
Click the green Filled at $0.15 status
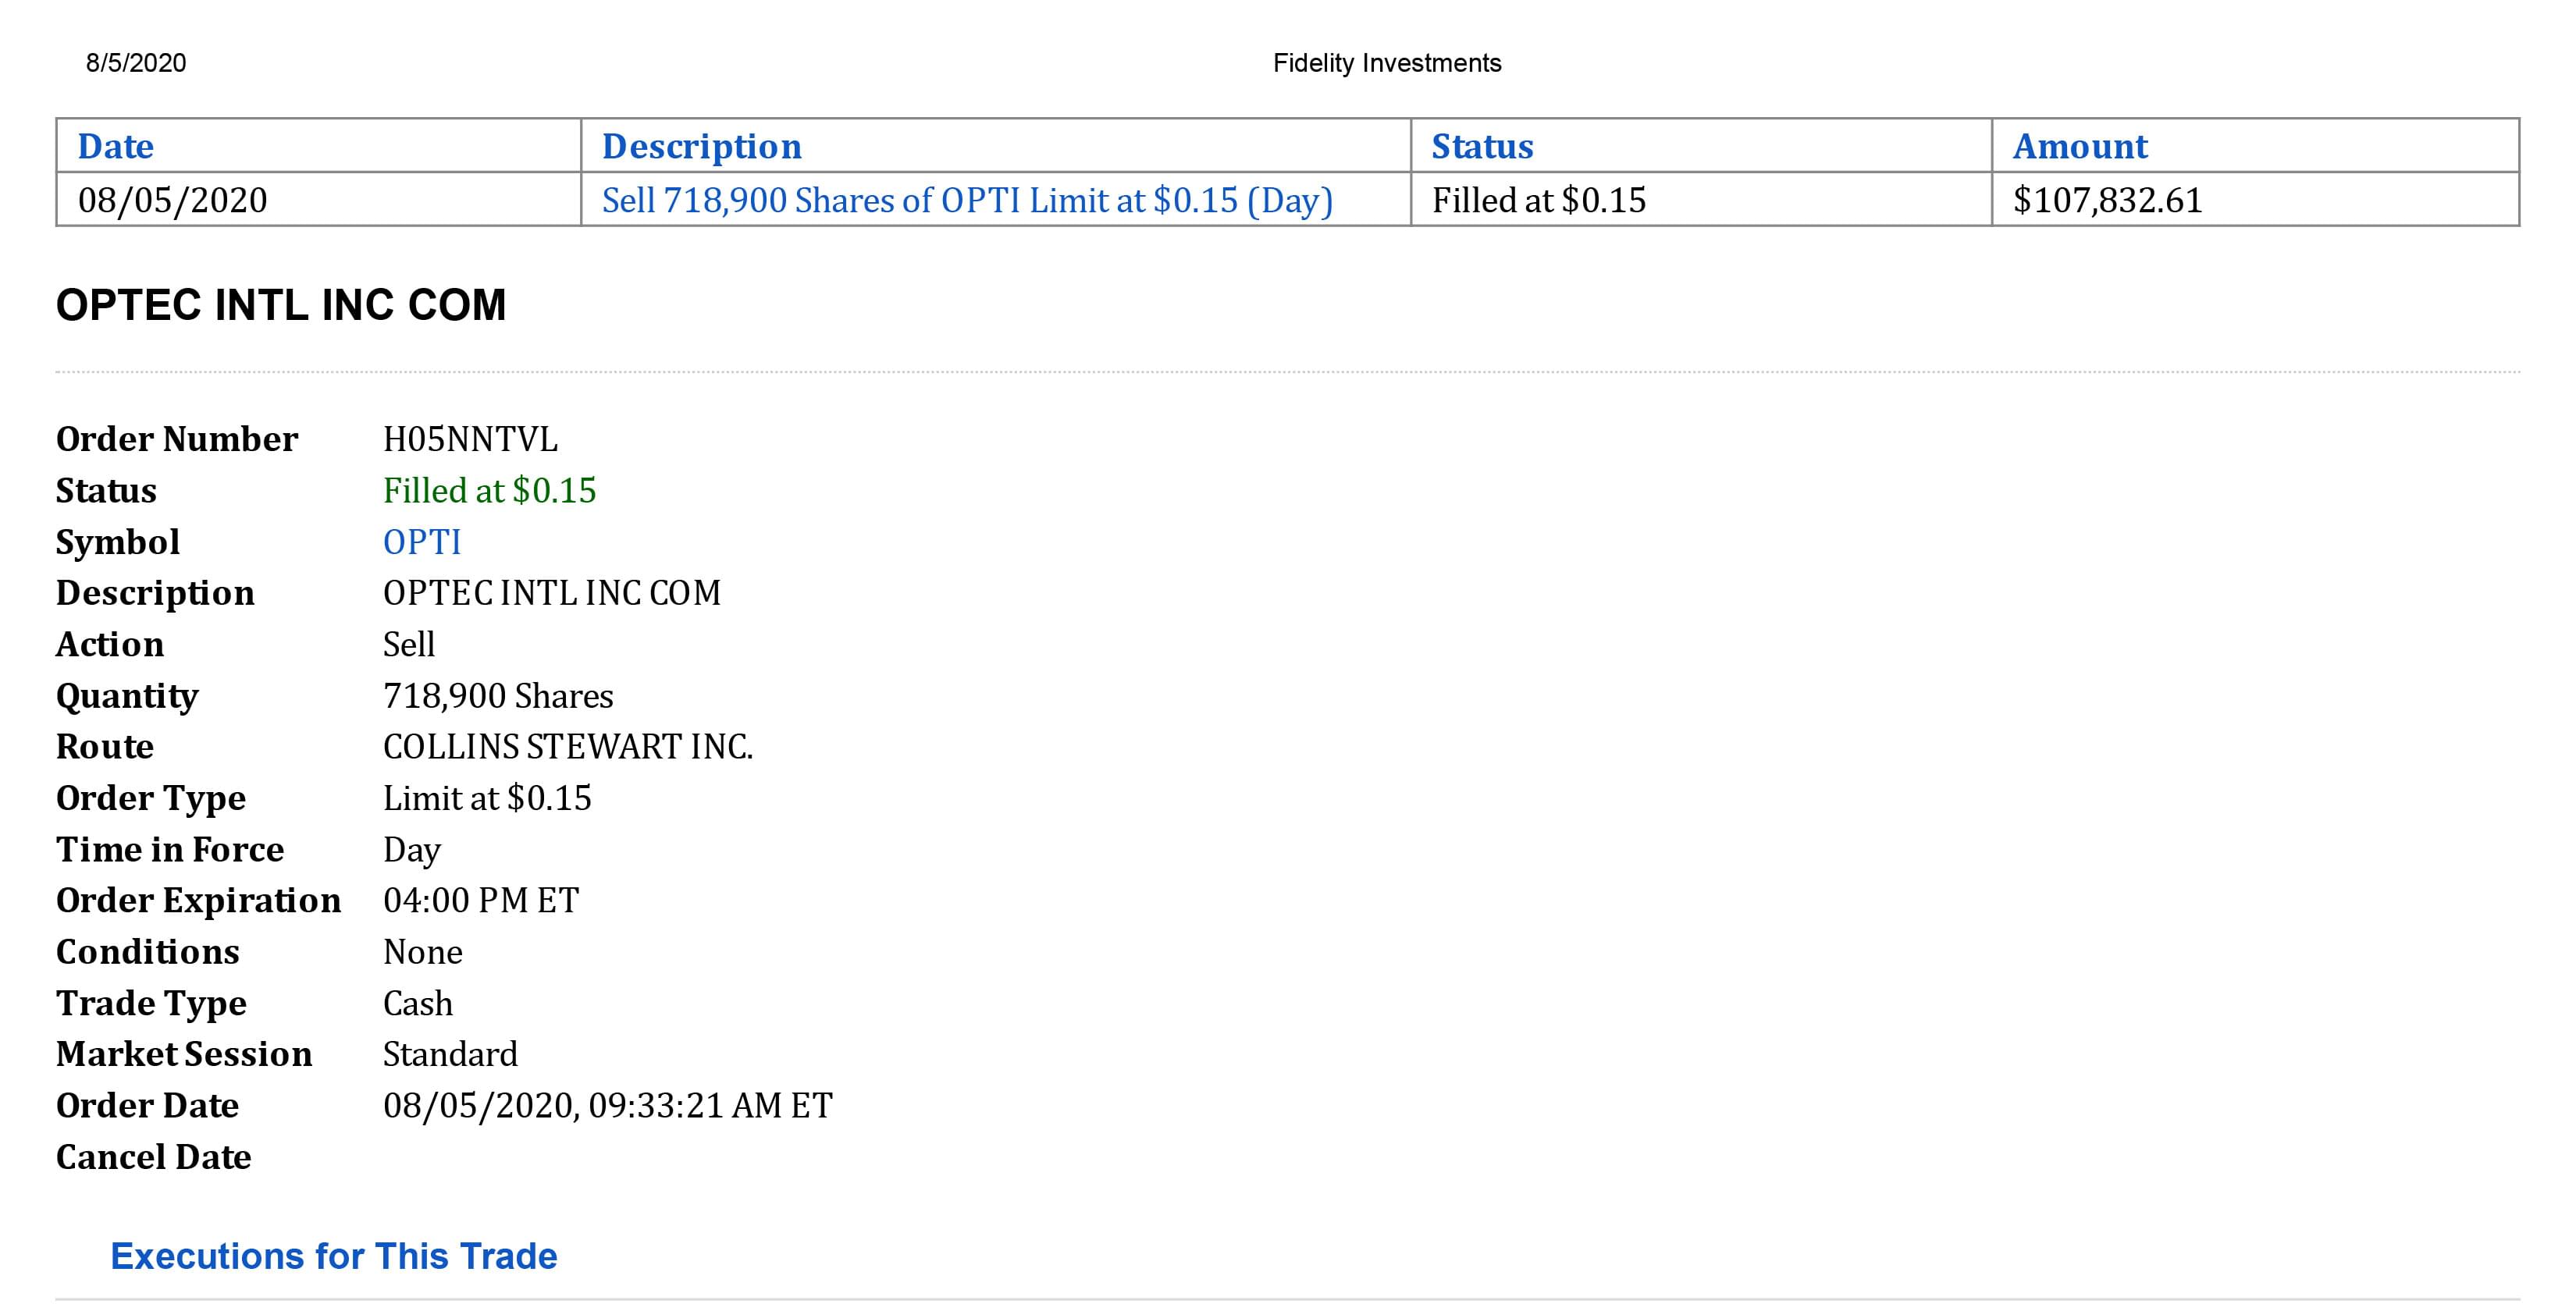489,490
